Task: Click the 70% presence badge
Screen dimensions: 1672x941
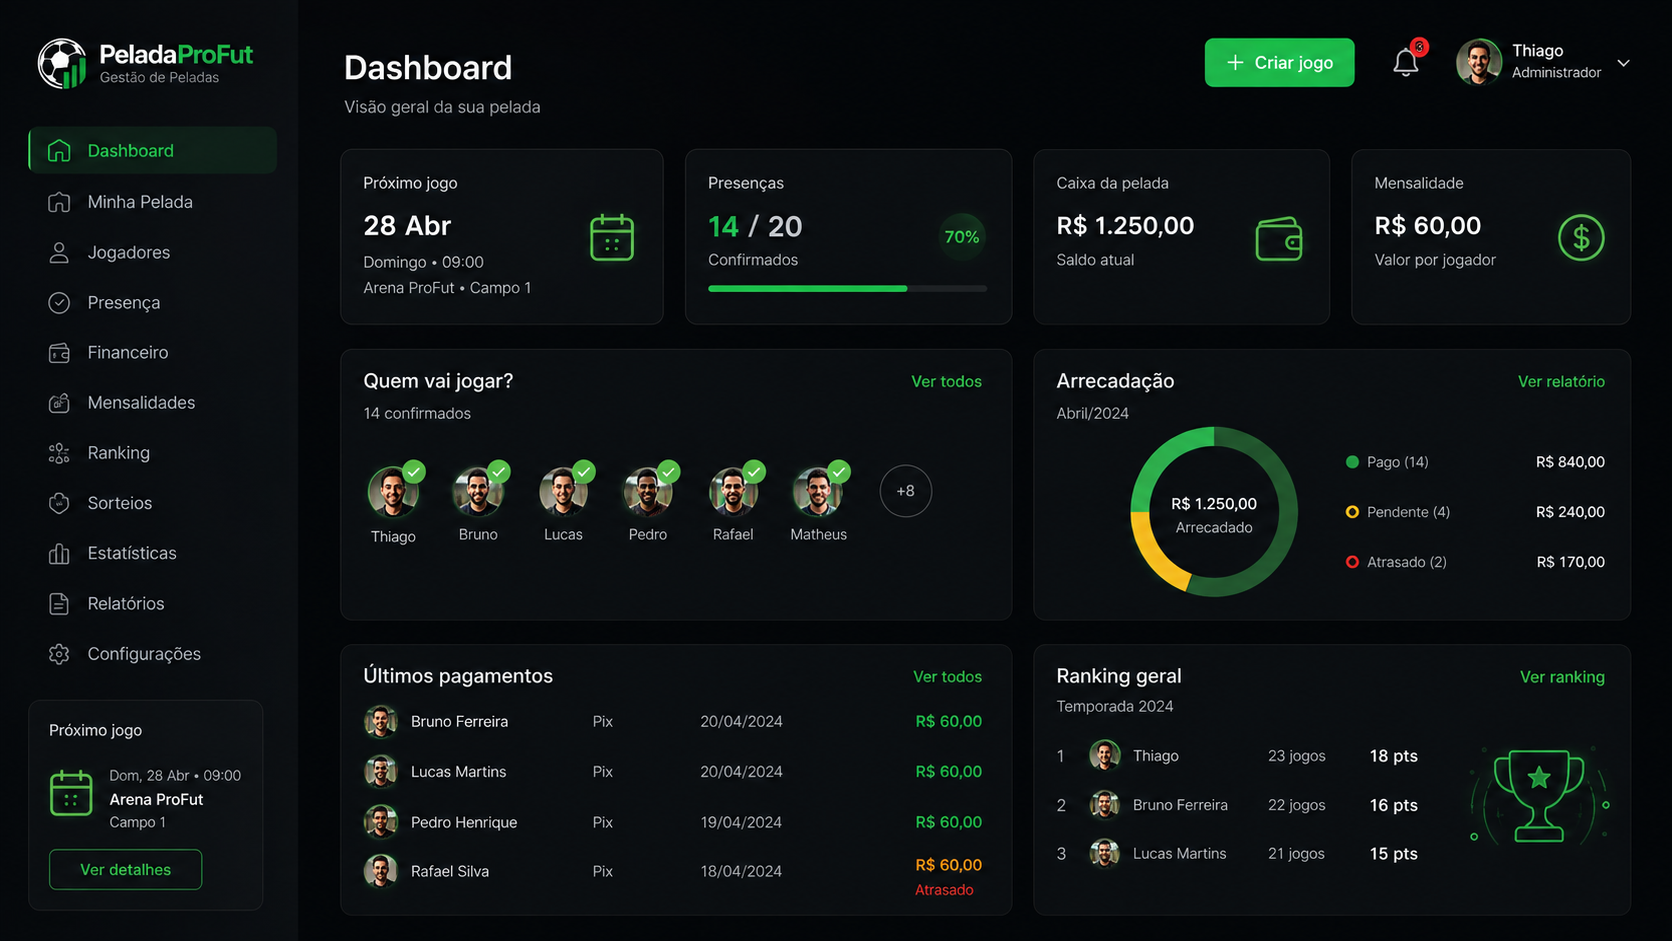Action: click(962, 237)
